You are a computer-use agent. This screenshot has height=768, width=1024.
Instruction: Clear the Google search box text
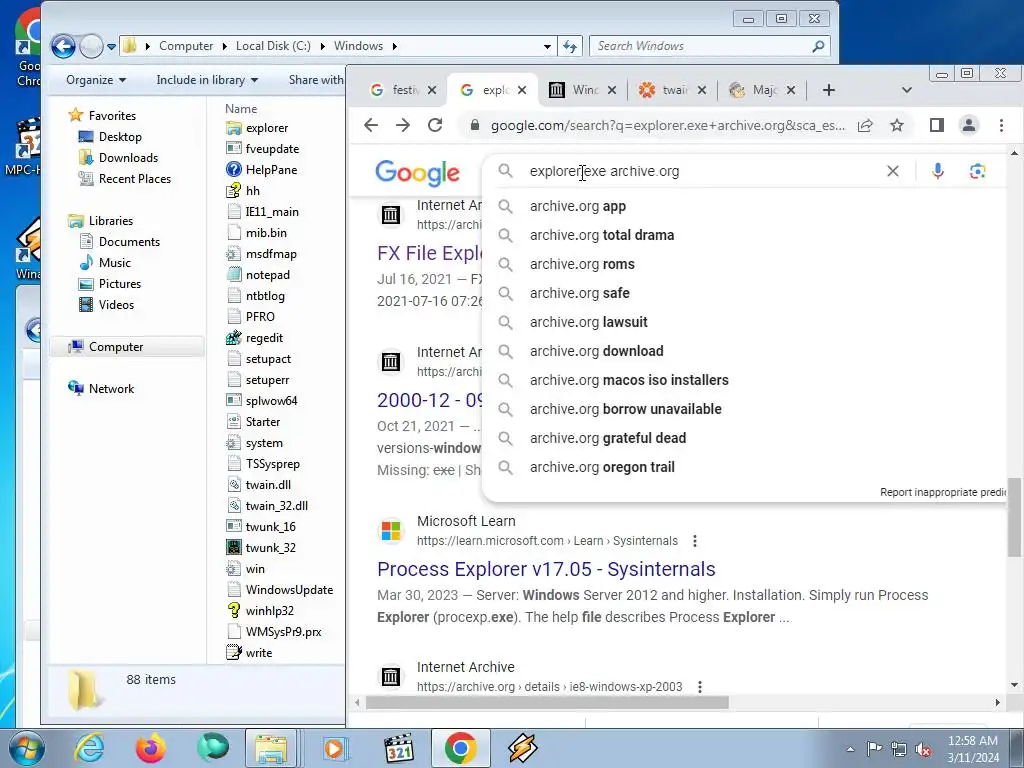893,171
